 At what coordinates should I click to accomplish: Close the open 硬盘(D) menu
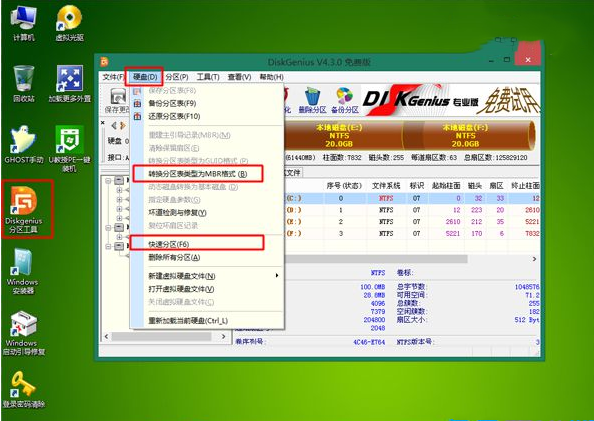[145, 77]
